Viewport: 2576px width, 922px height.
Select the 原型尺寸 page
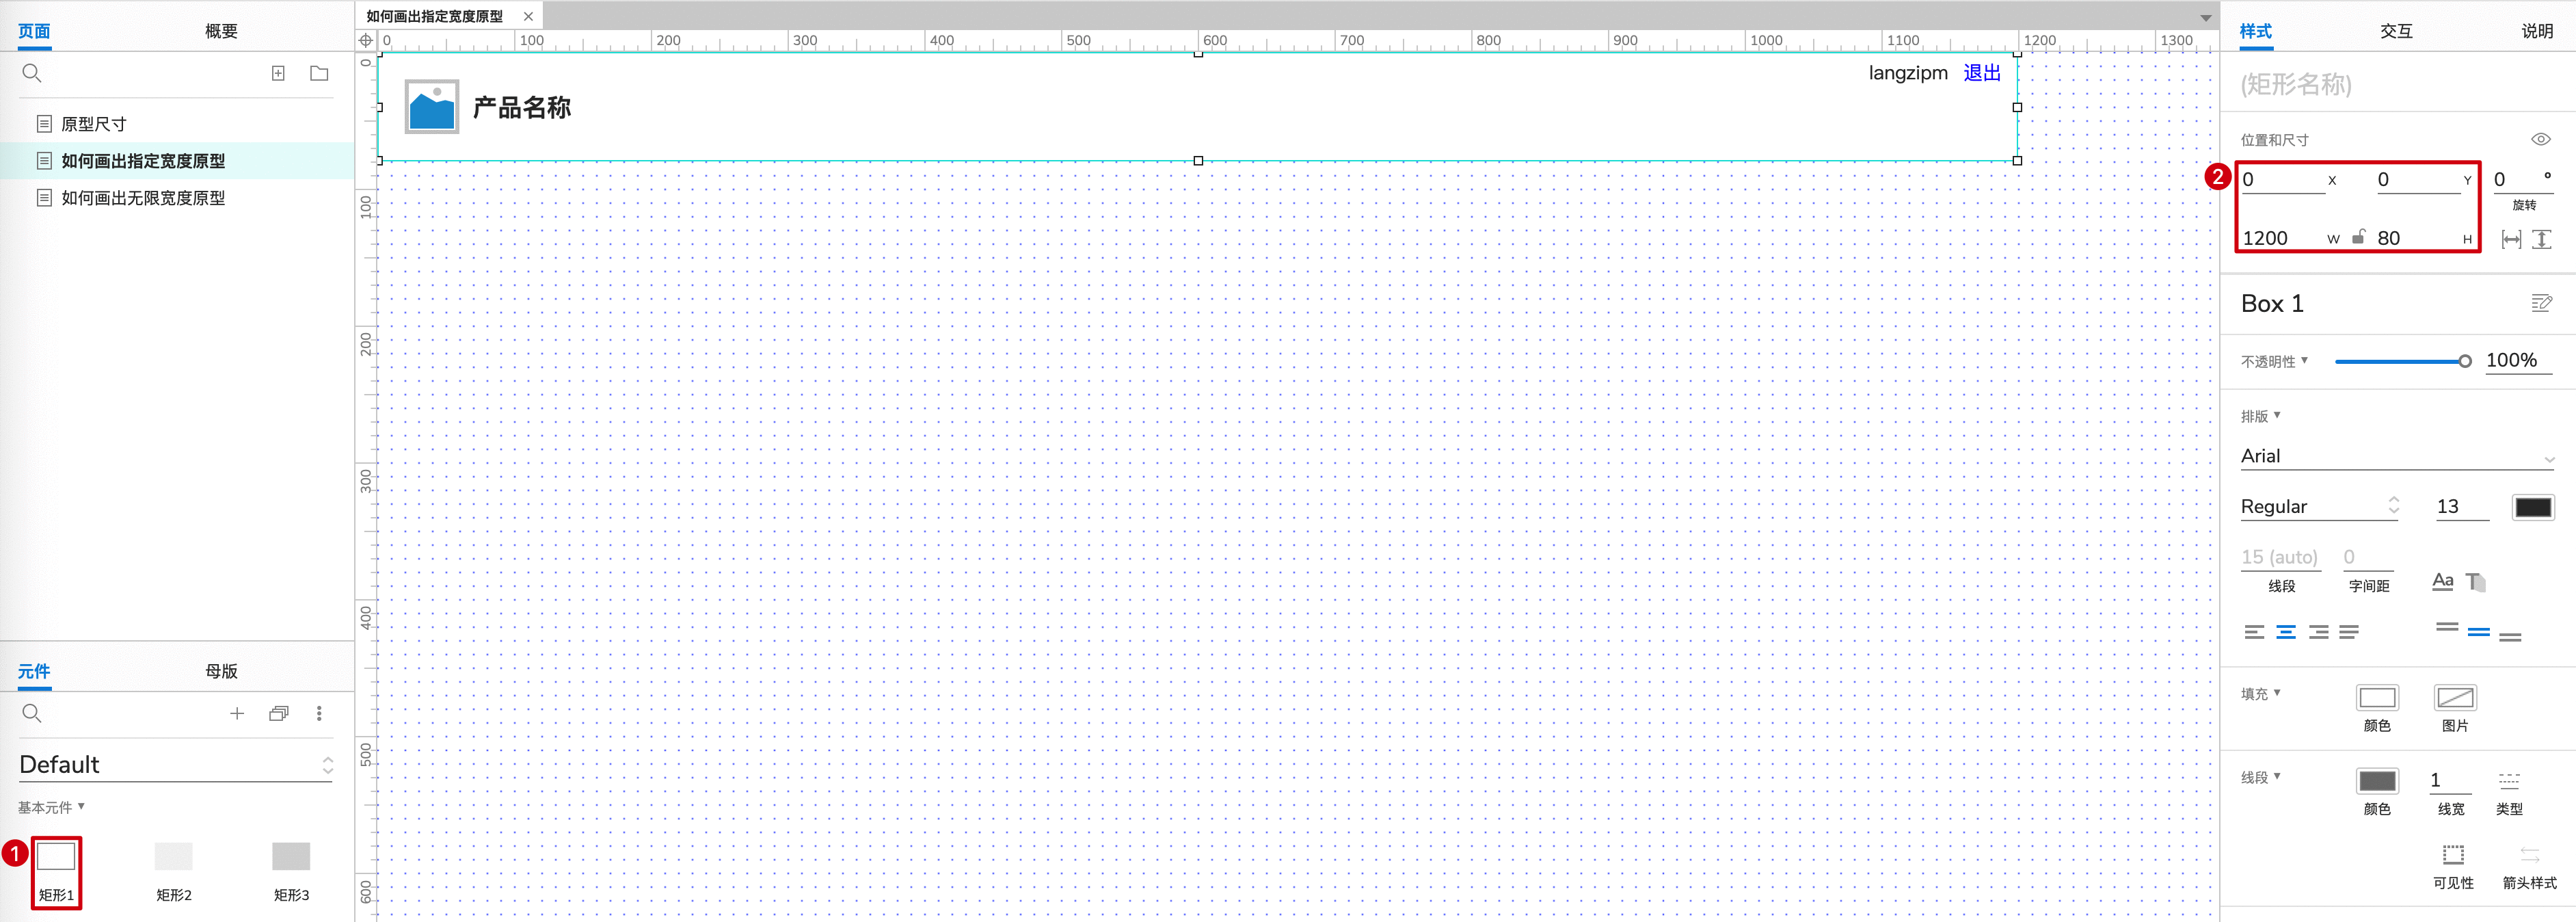[94, 124]
